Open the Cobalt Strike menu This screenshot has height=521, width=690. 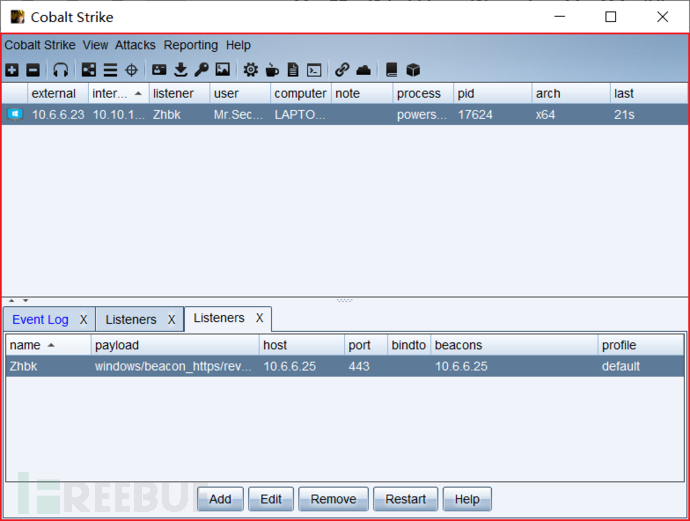40,45
